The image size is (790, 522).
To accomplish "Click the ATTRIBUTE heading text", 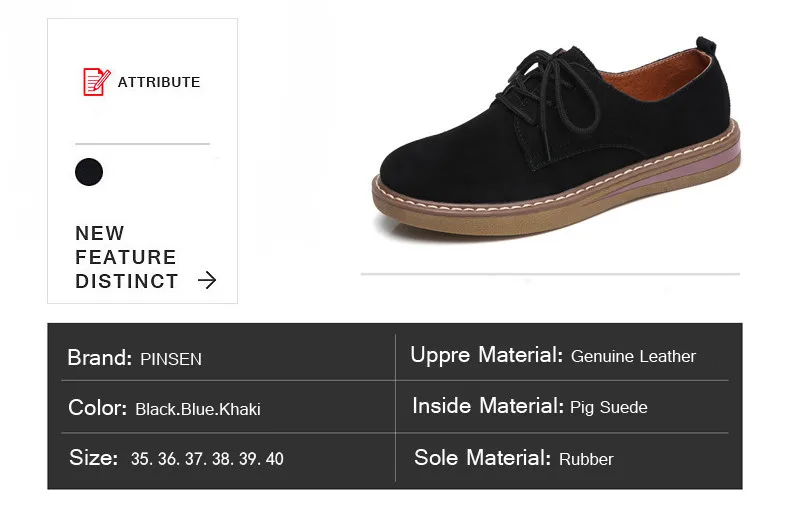I will [159, 82].
